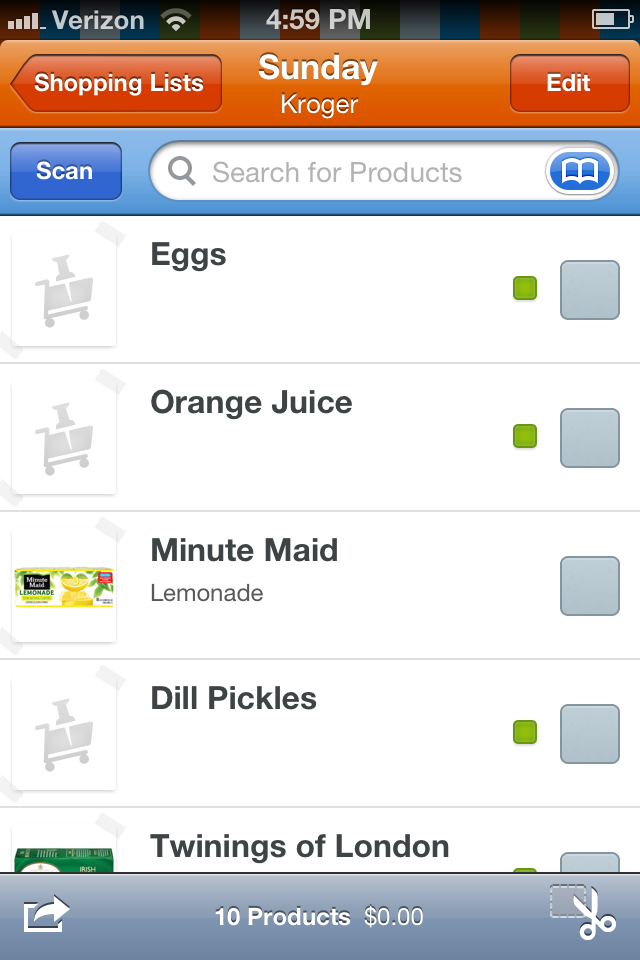The height and width of the screenshot is (960, 640).
Task: Tap the 10 Products total label
Action: tap(282, 916)
